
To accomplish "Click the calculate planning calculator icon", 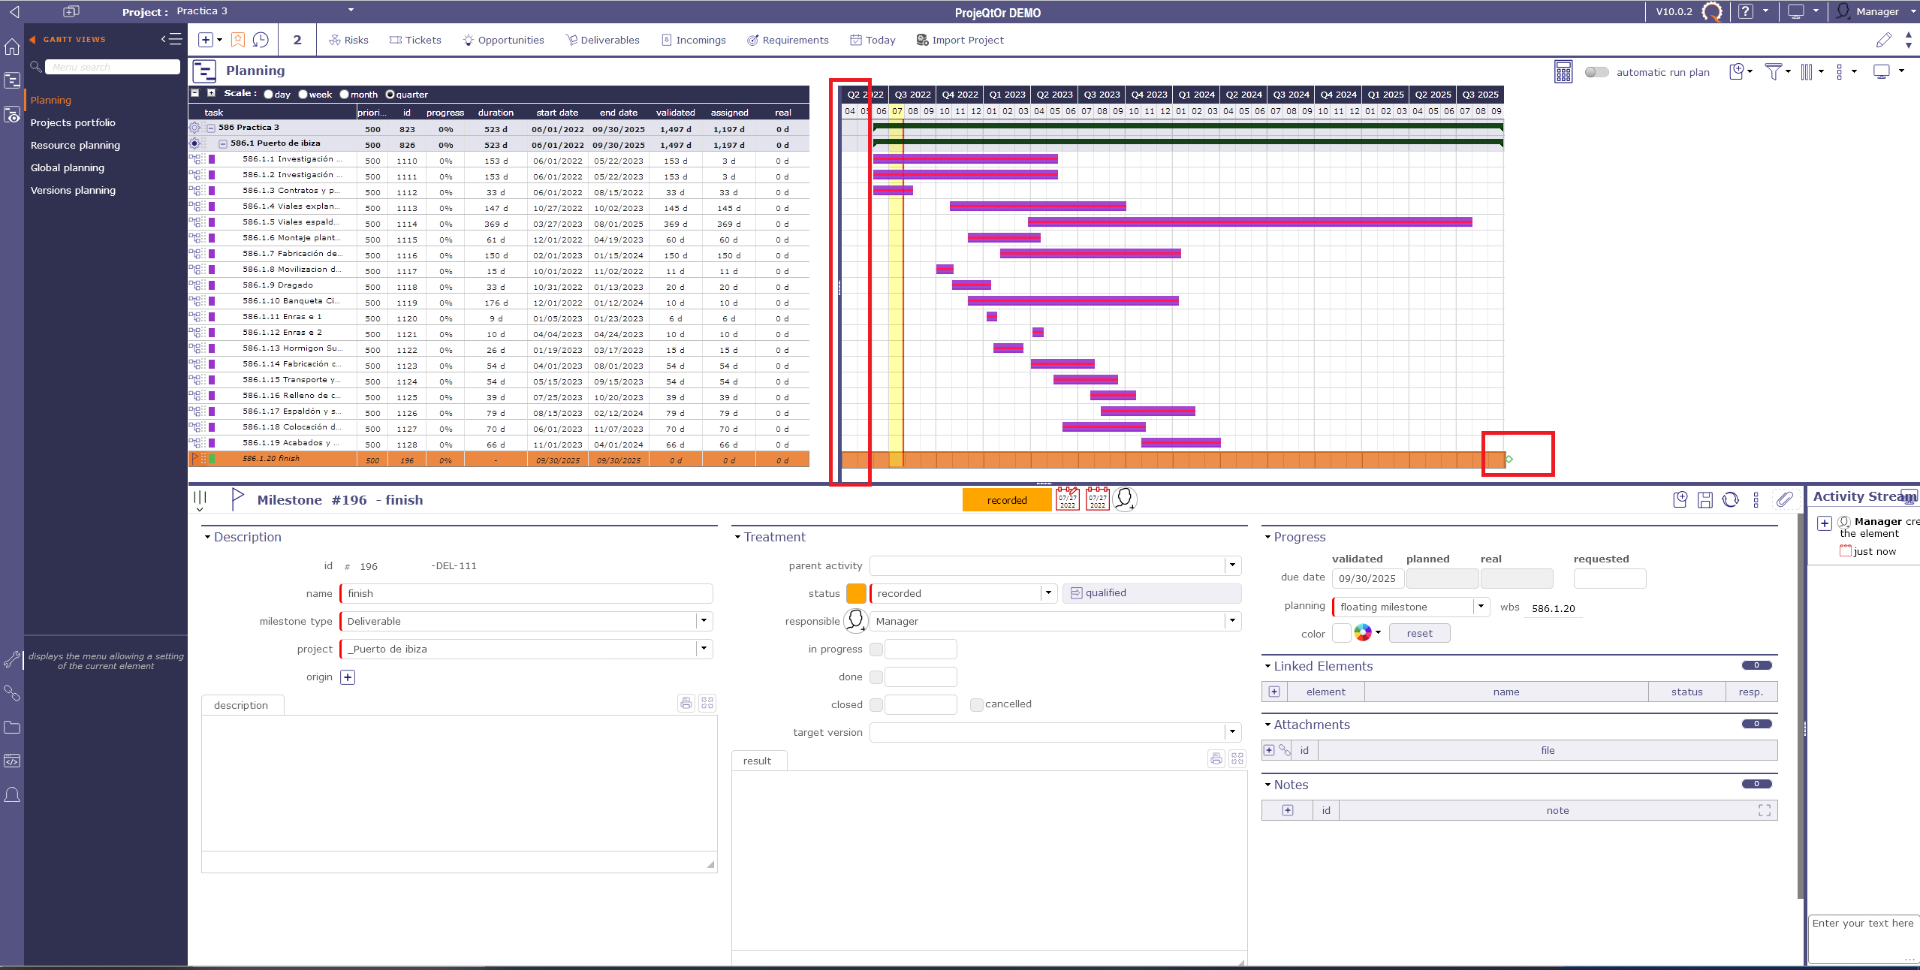I will [x=1563, y=72].
